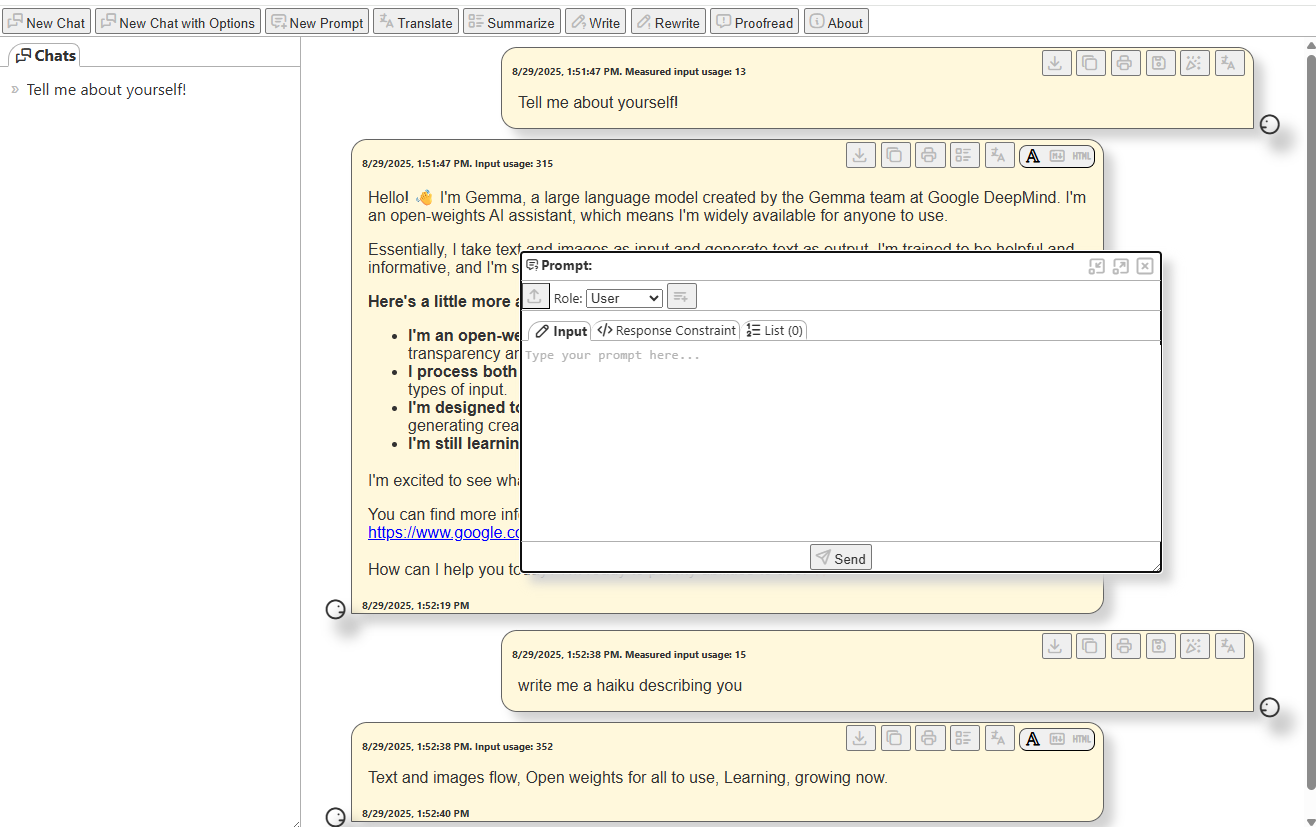Close the Prompt dialog with X
1316x827 pixels.
tap(1145, 266)
